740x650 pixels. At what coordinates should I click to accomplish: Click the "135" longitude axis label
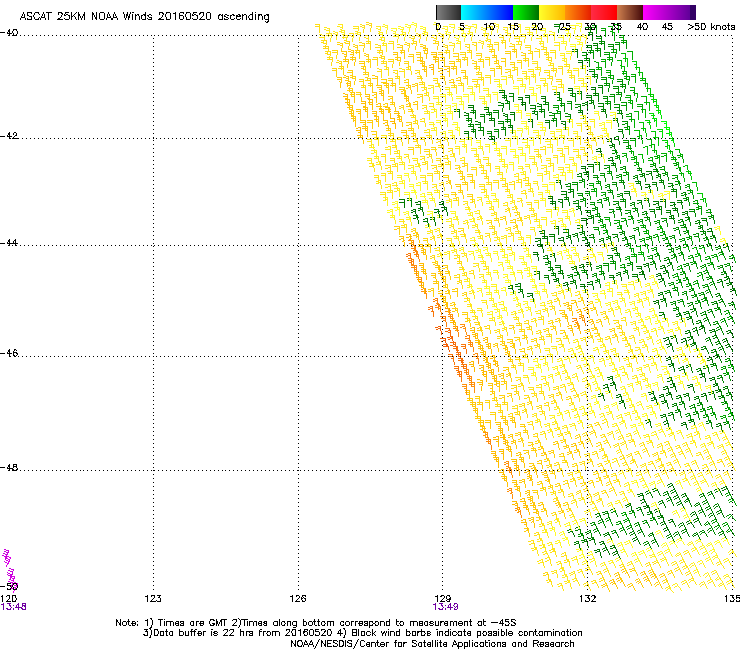(732, 599)
